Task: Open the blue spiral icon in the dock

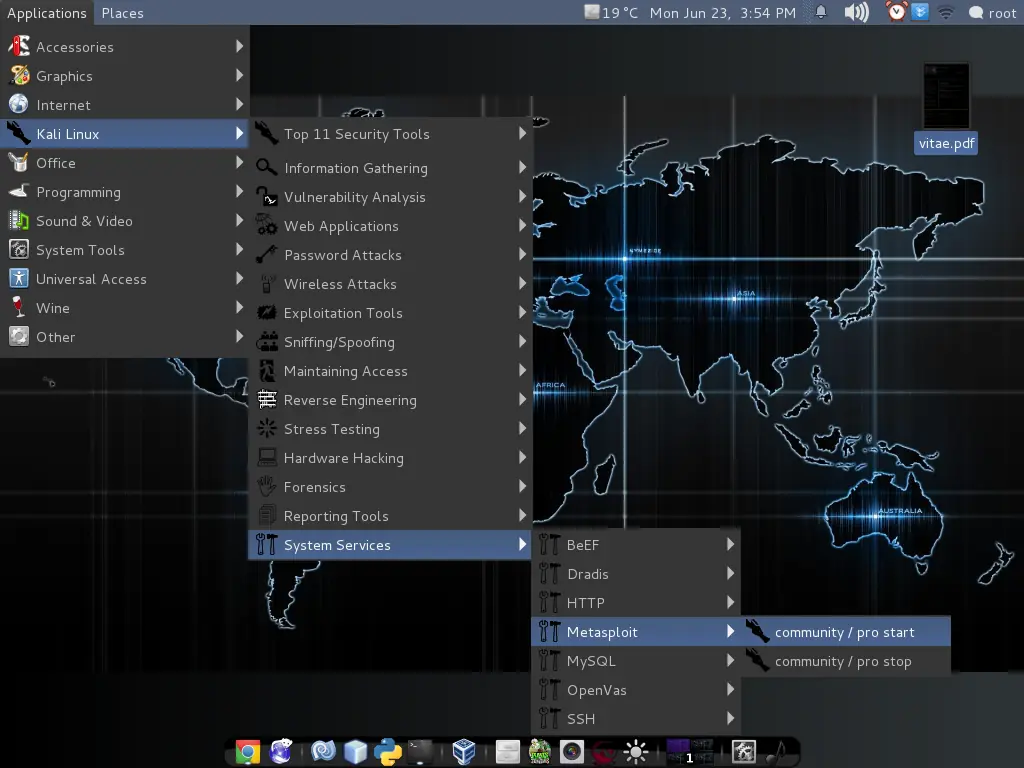Action: [x=323, y=752]
